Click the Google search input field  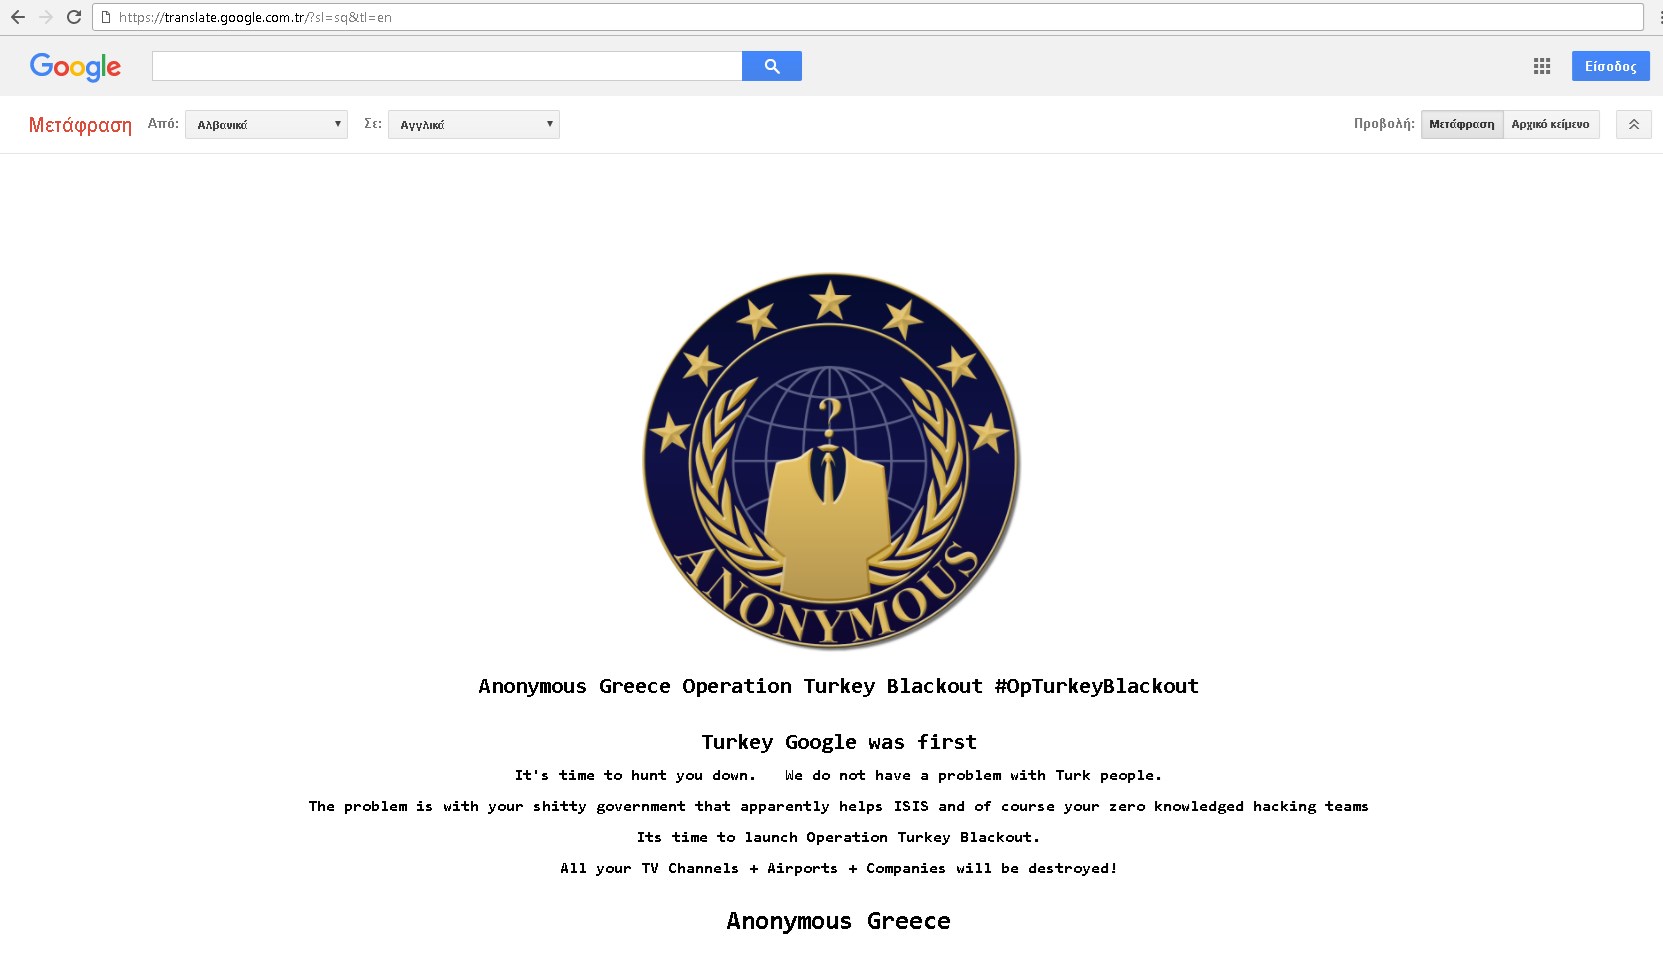click(447, 66)
